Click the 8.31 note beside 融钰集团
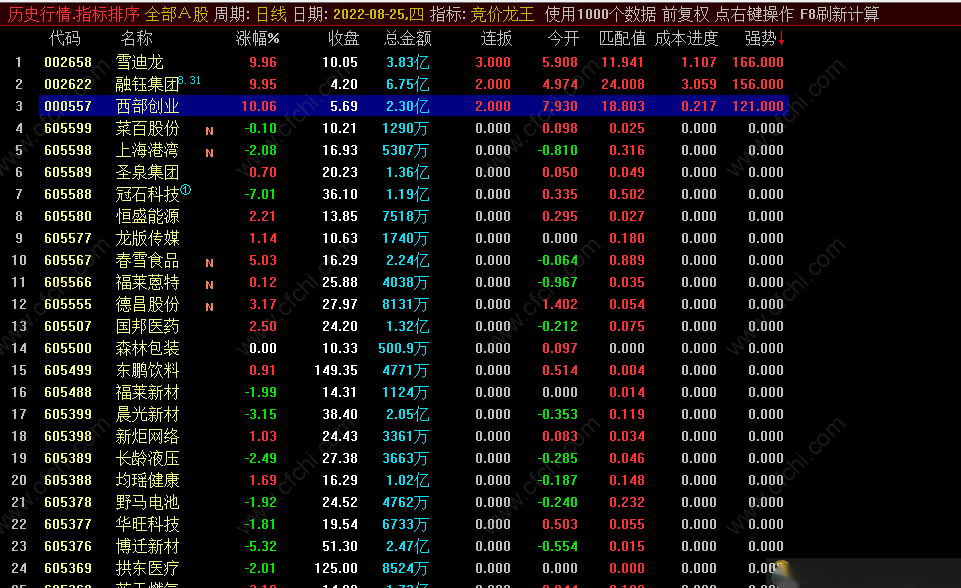The width and height of the screenshot is (961, 588). coord(190,80)
